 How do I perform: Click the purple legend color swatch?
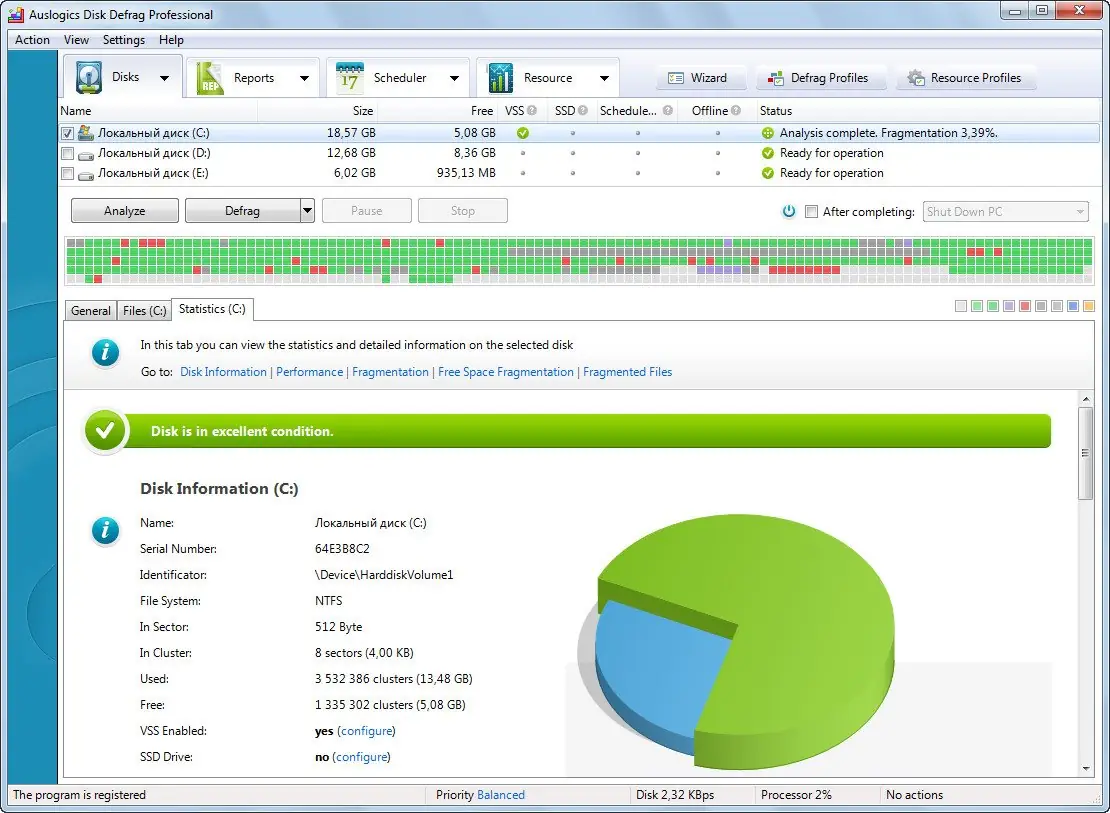(1009, 306)
